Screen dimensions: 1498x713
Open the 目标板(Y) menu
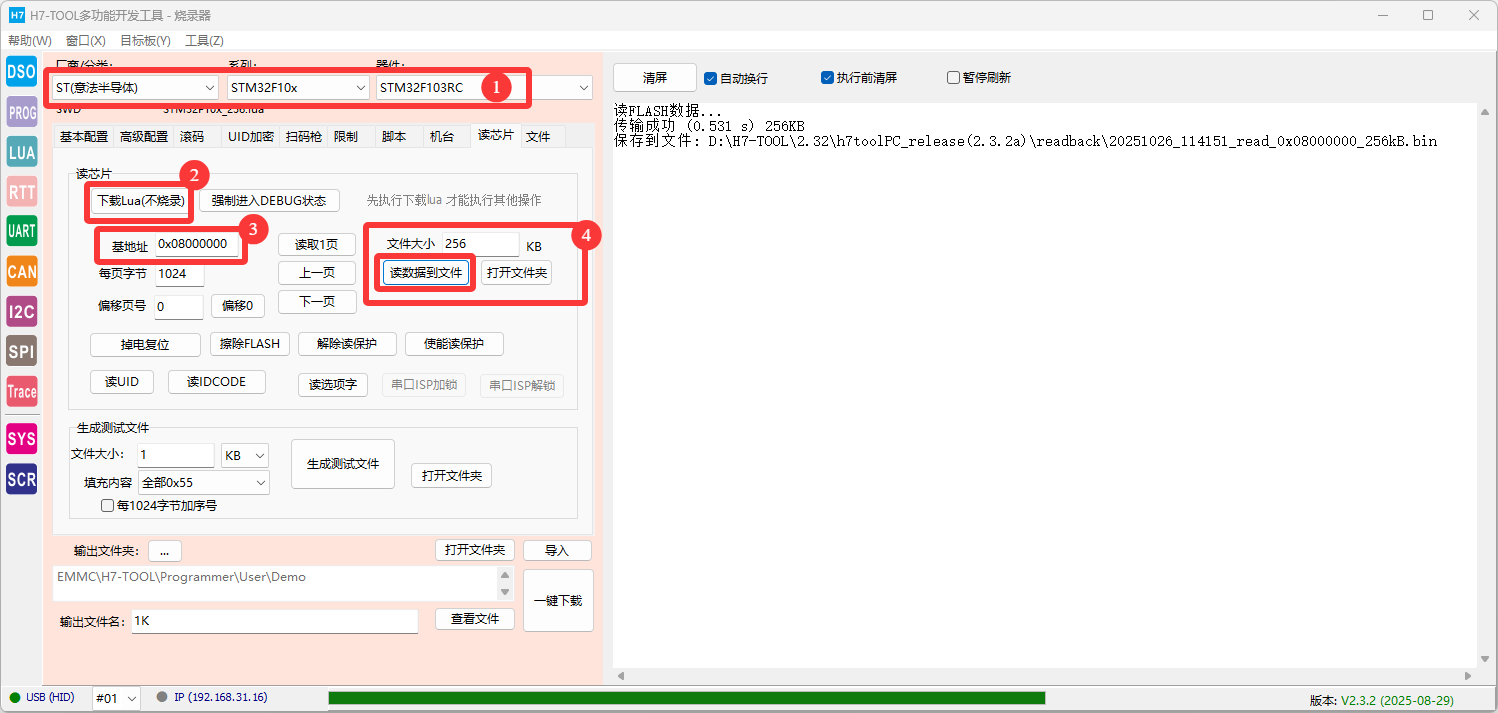click(145, 41)
